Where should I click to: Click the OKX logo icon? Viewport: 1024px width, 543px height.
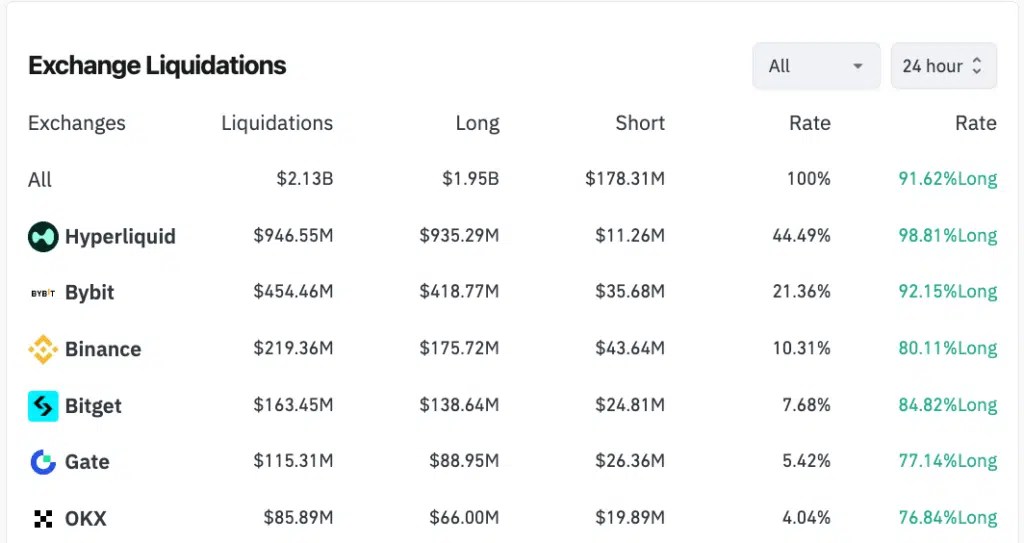tap(43, 519)
